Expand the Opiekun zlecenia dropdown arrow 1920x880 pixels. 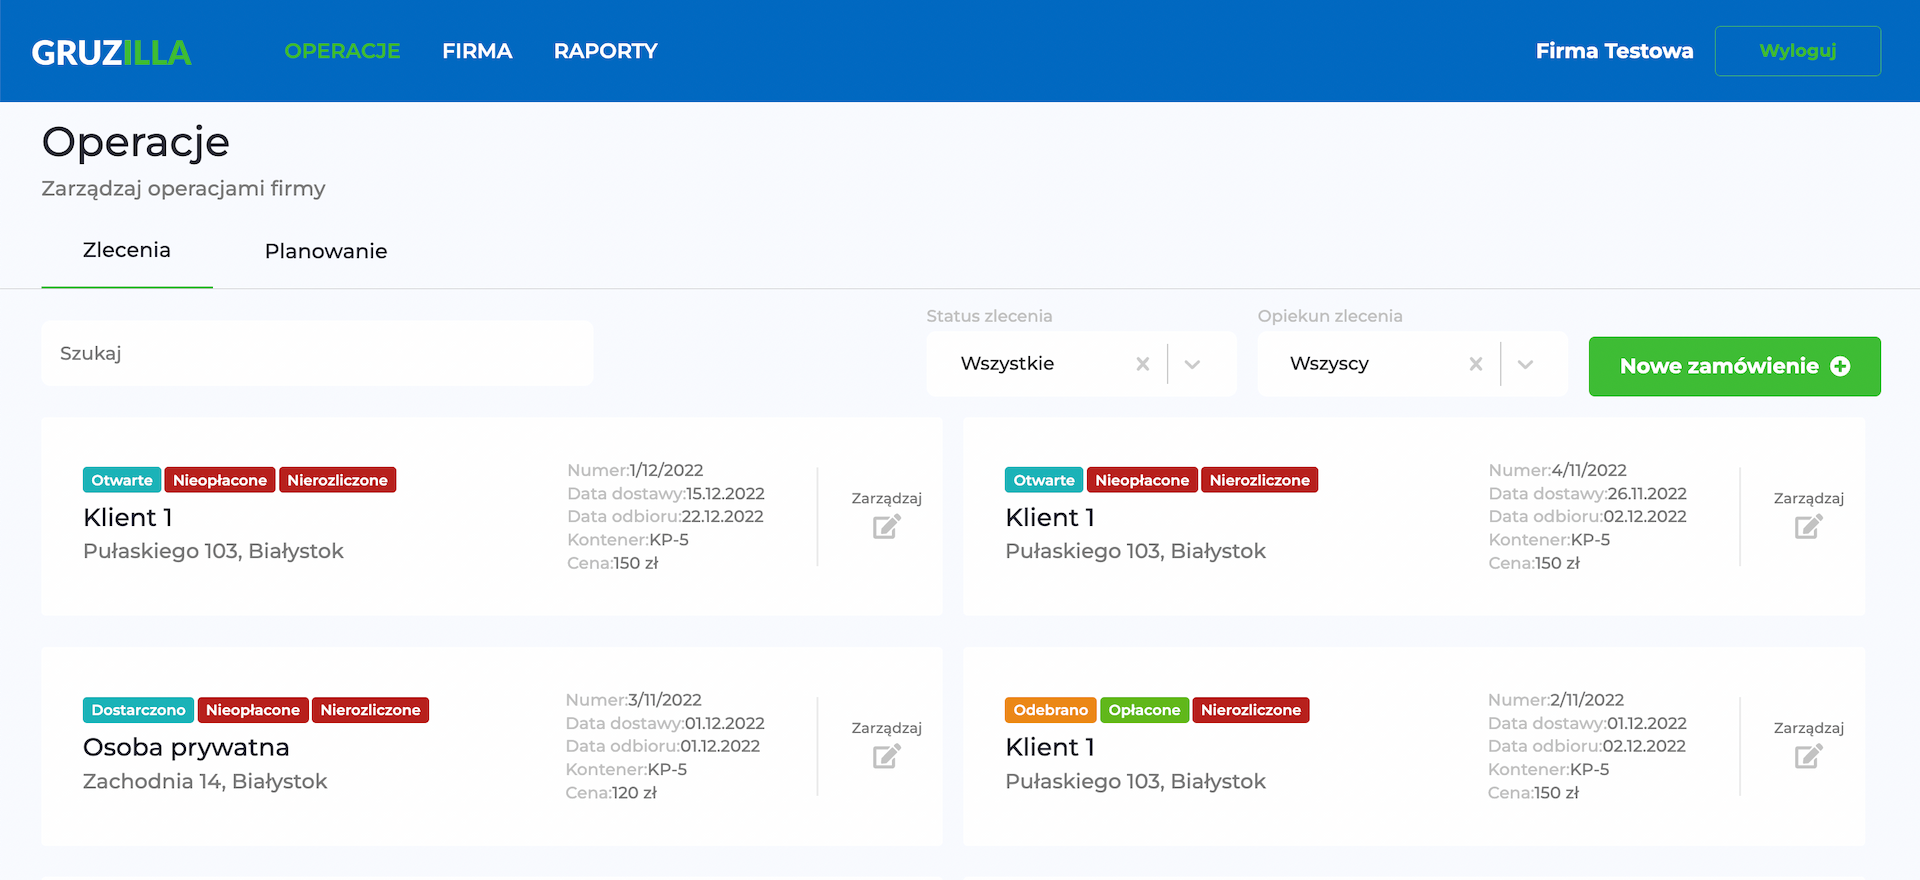[1525, 364]
